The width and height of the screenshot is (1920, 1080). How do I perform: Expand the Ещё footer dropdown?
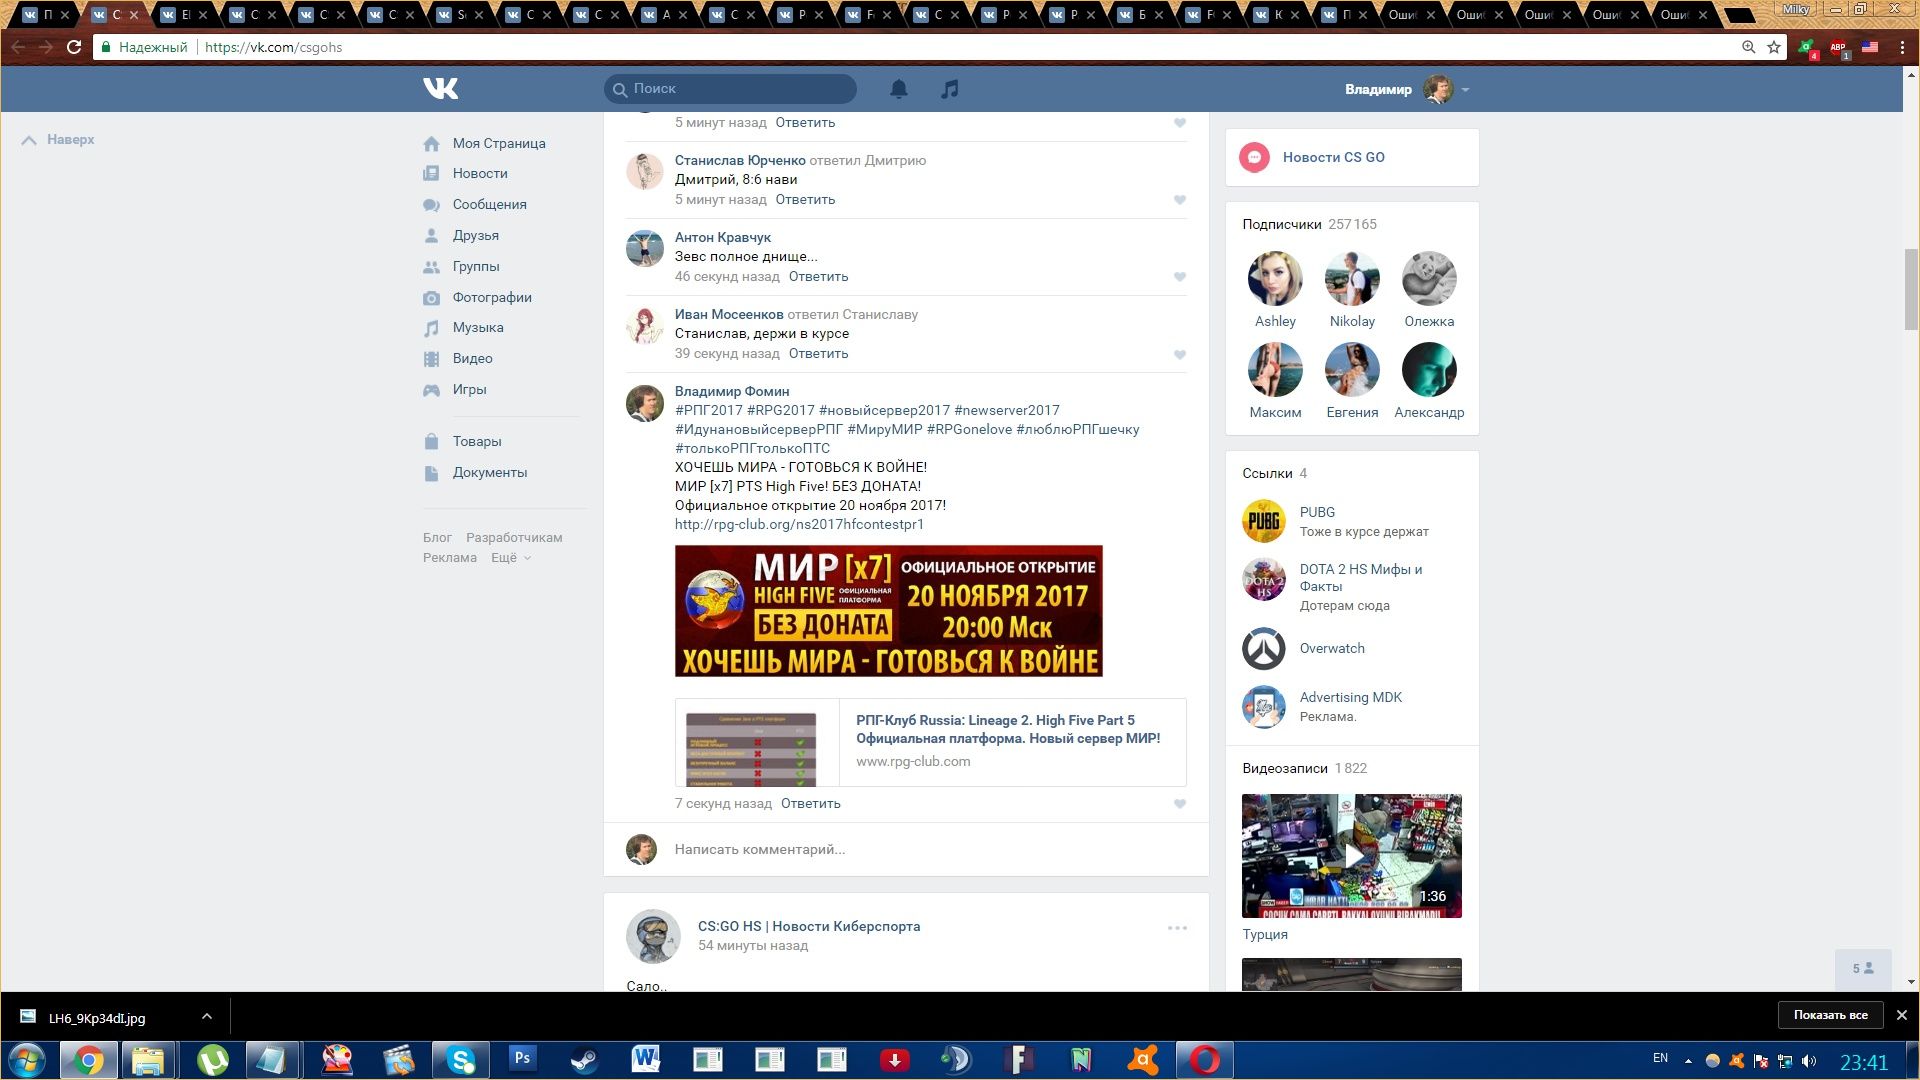[510, 557]
